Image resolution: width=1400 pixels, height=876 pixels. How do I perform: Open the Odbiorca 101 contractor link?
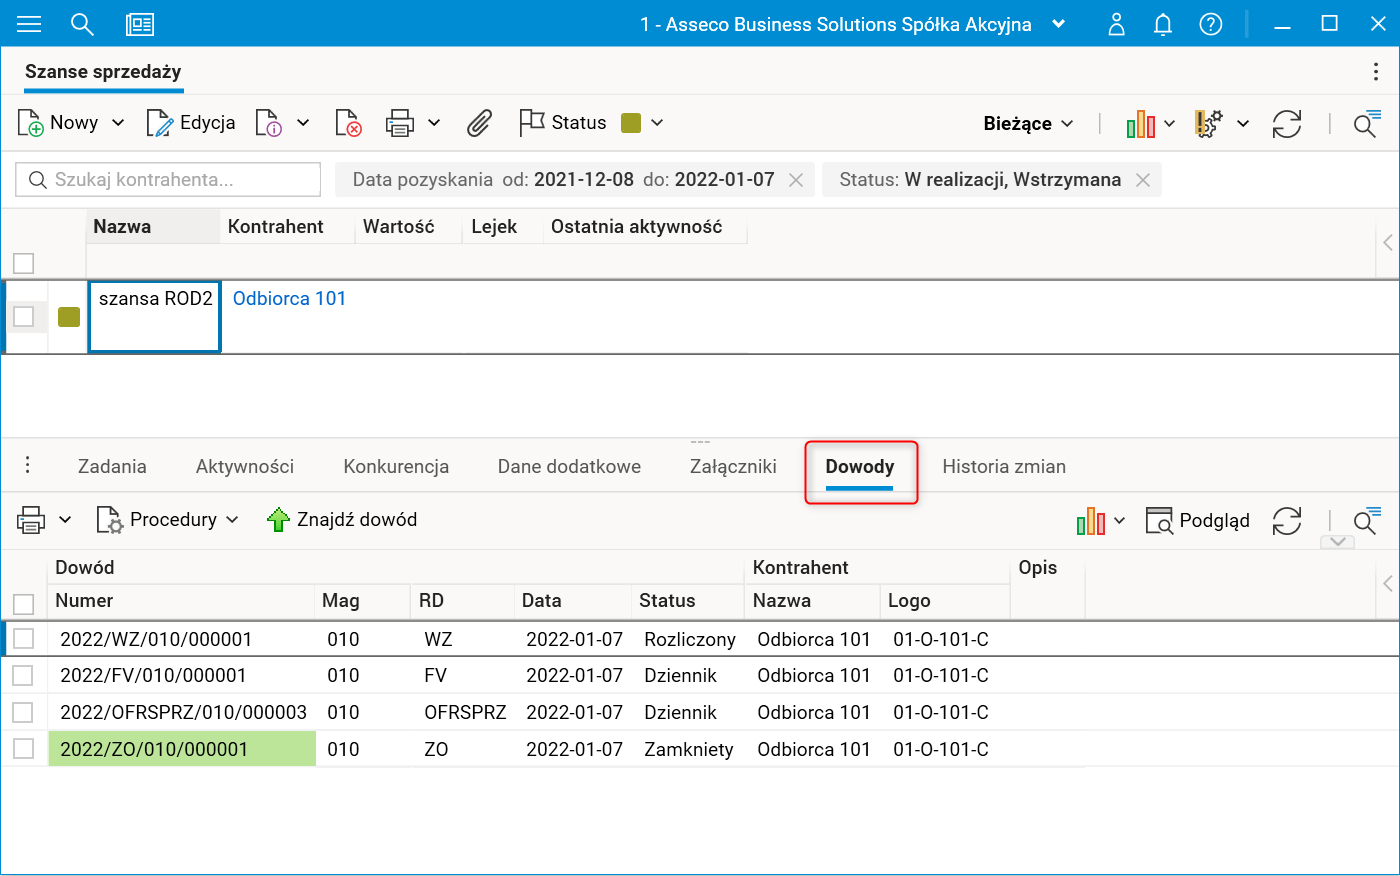point(289,299)
